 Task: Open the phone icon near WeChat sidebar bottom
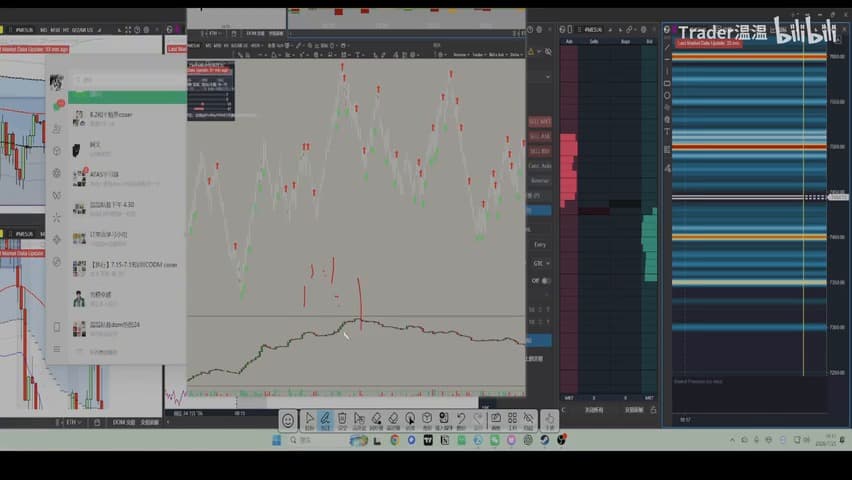57,327
